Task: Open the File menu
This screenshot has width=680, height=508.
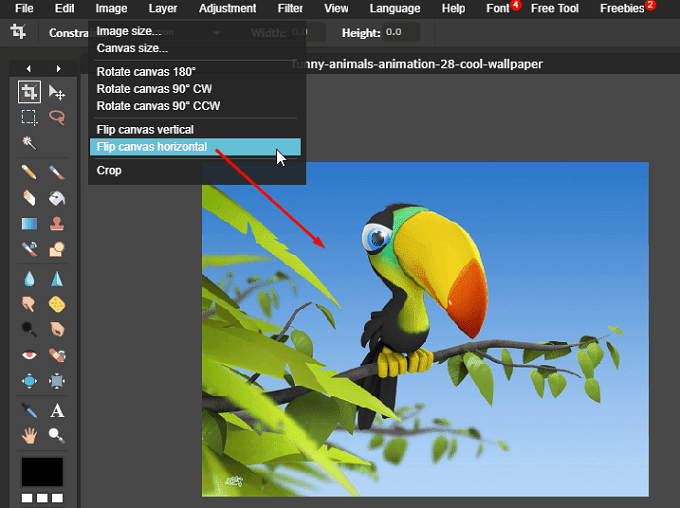Action: click(24, 8)
